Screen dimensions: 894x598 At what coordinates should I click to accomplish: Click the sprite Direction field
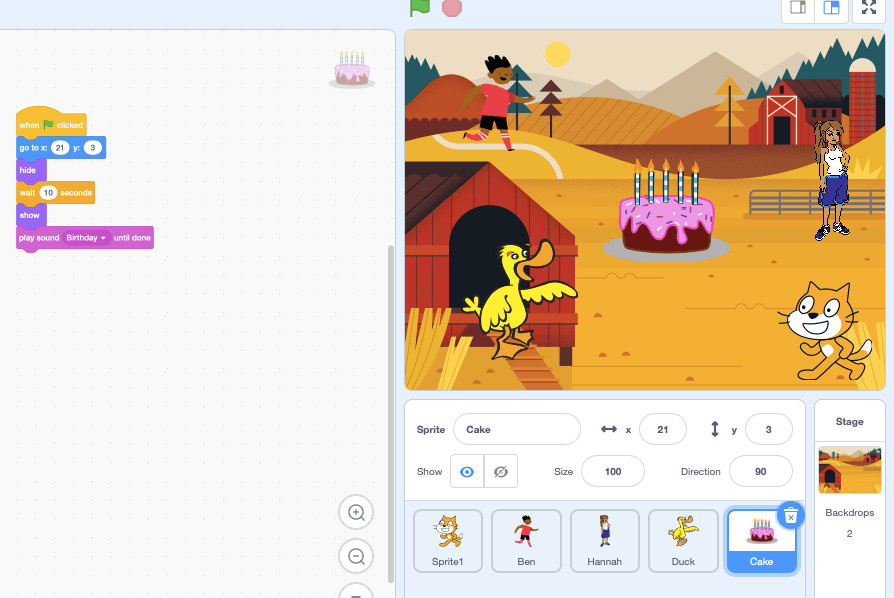pyautogui.click(x=760, y=471)
